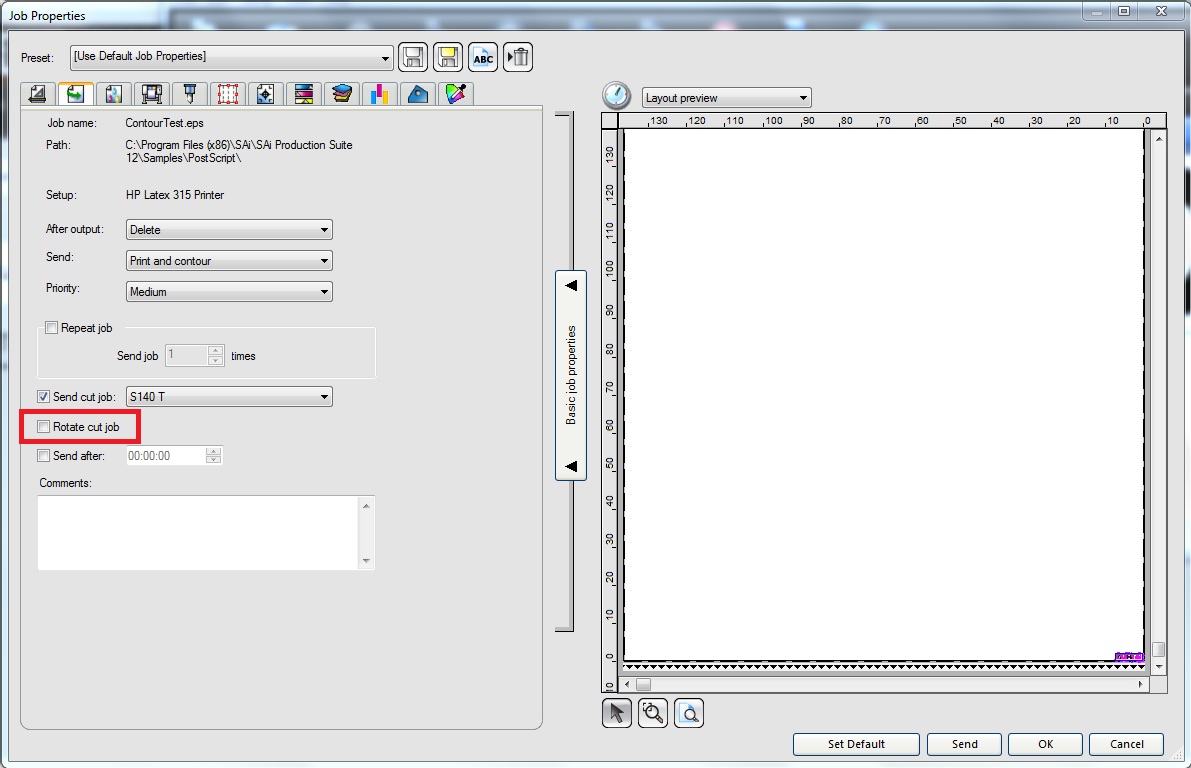Click the preview scroll up arrow
Image resolution: width=1191 pixels, height=768 pixels.
1158,139
